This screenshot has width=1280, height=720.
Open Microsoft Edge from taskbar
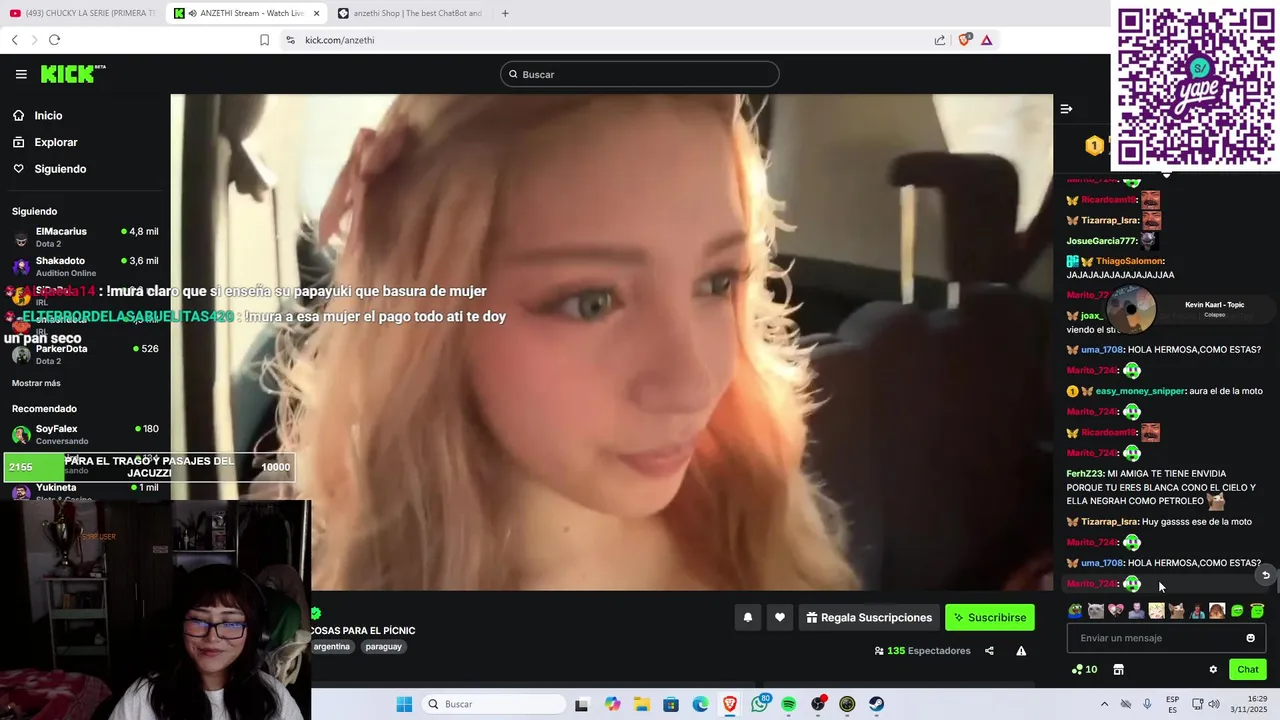tap(700, 704)
